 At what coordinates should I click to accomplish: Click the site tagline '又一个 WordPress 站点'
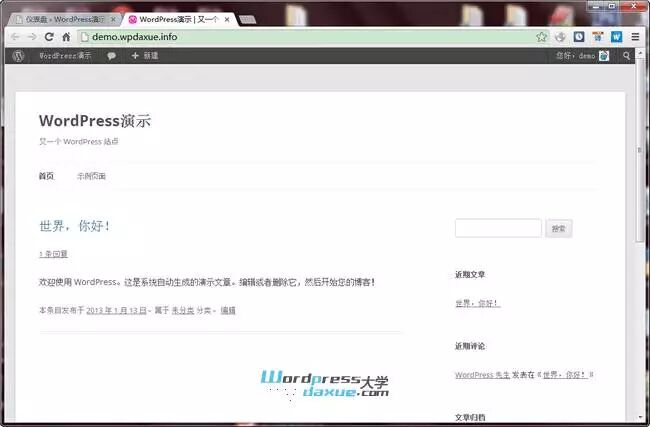click(79, 141)
